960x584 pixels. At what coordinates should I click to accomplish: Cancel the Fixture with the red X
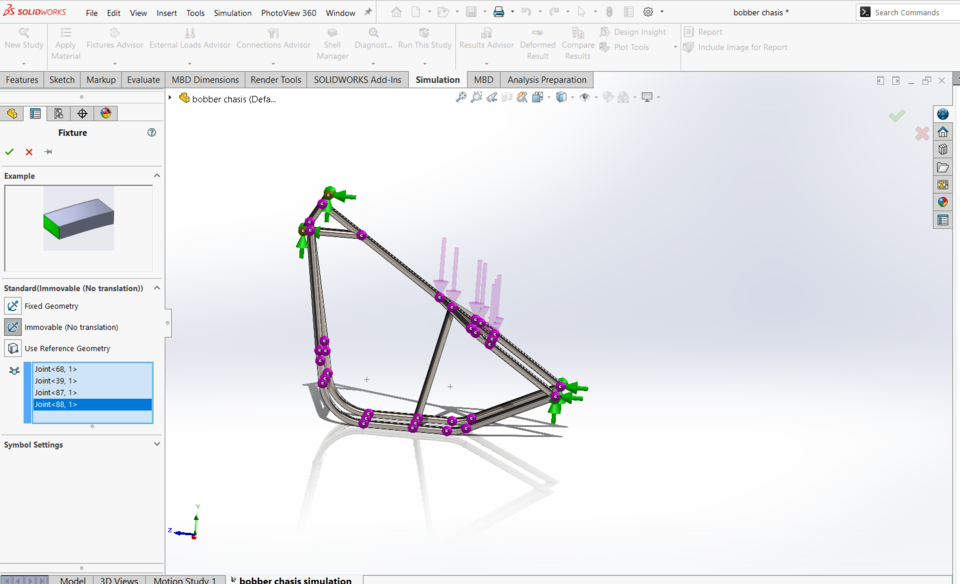(27, 152)
